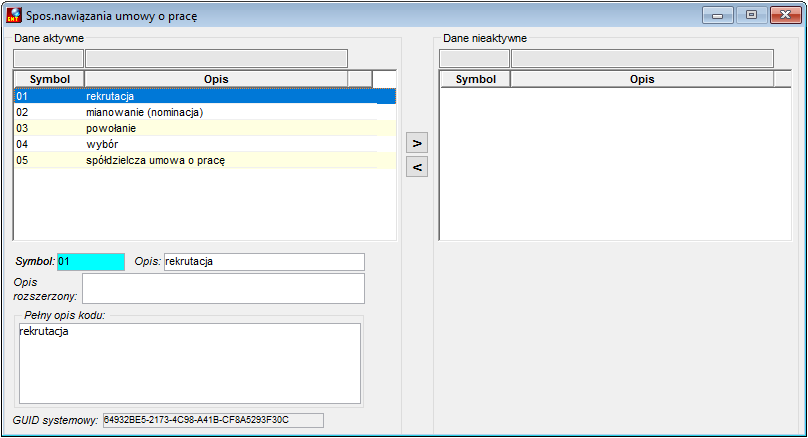Click the Opis column header in inactive data
The image size is (808, 438).
coord(642,79)
